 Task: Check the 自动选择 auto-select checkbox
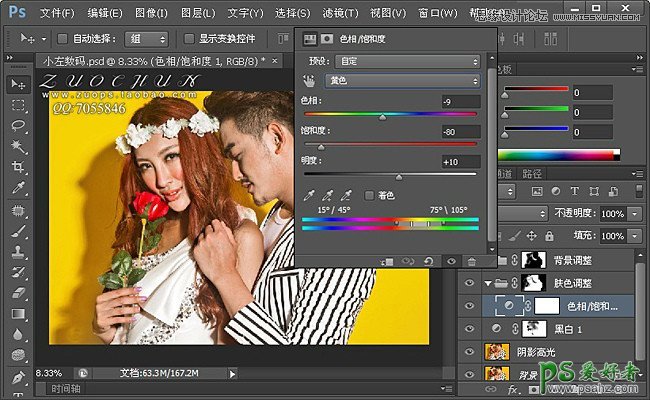64,39
